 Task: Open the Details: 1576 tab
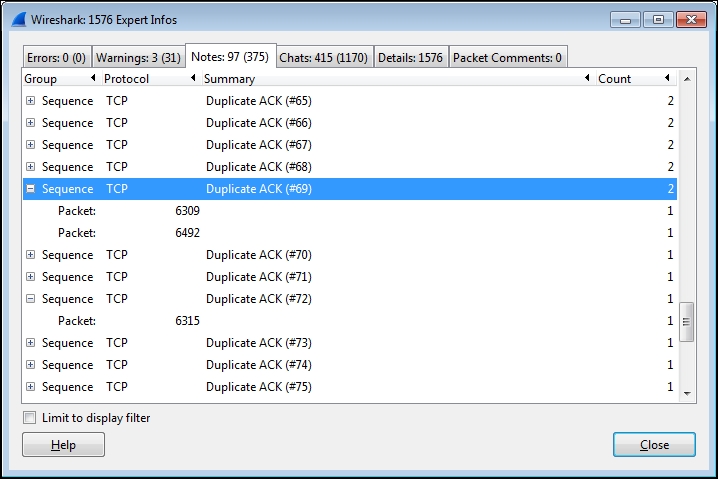pyautogui.click(x=411, y=58)
